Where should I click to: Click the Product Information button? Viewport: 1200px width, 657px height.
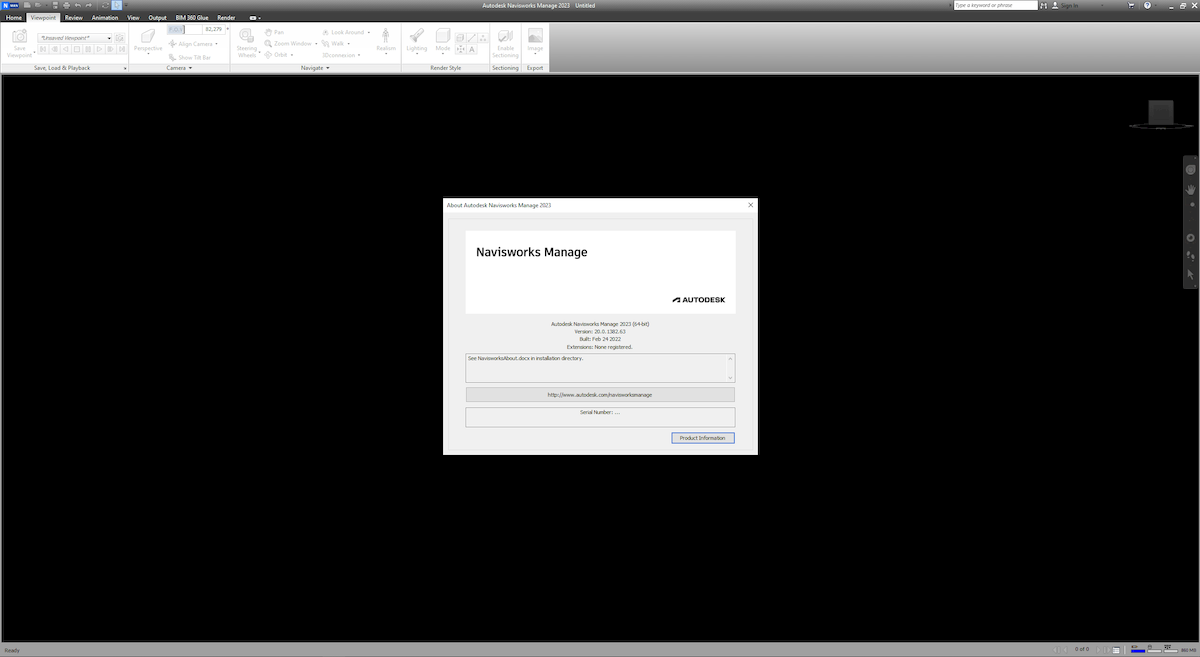[x=703, y=438]
